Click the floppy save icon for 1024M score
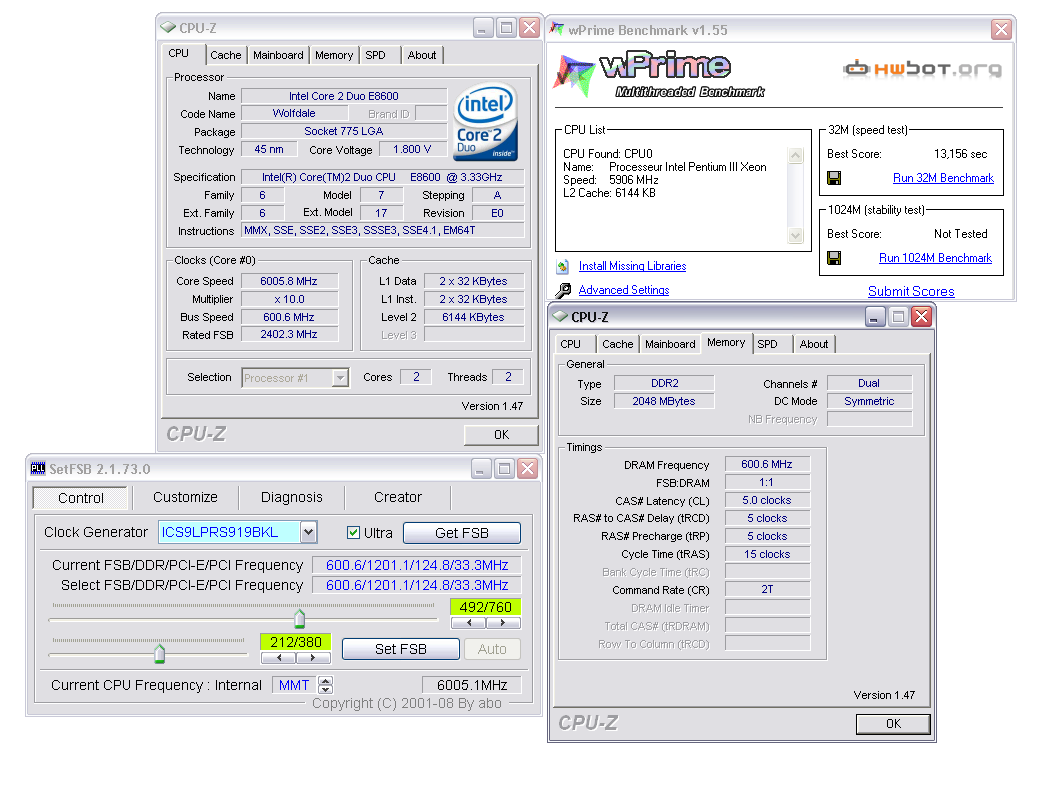 pyautogui.click(x=834, y=258)
